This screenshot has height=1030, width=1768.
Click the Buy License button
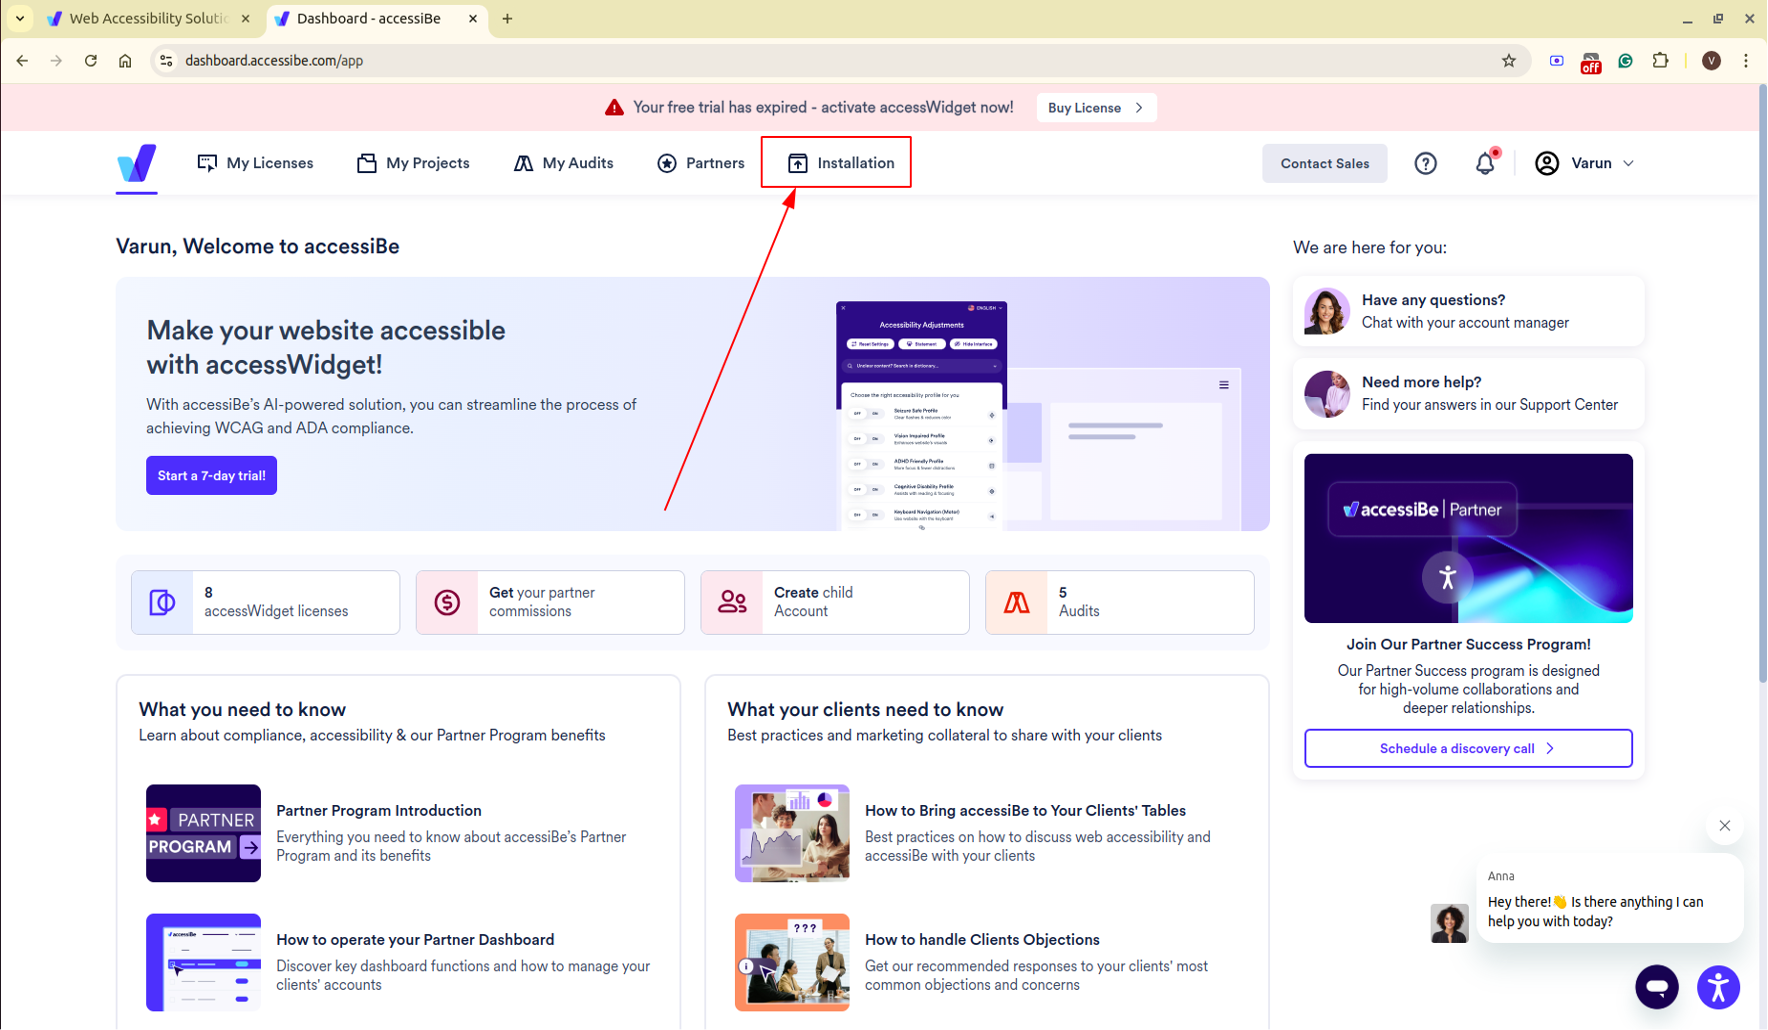[x=1096, y=108]
